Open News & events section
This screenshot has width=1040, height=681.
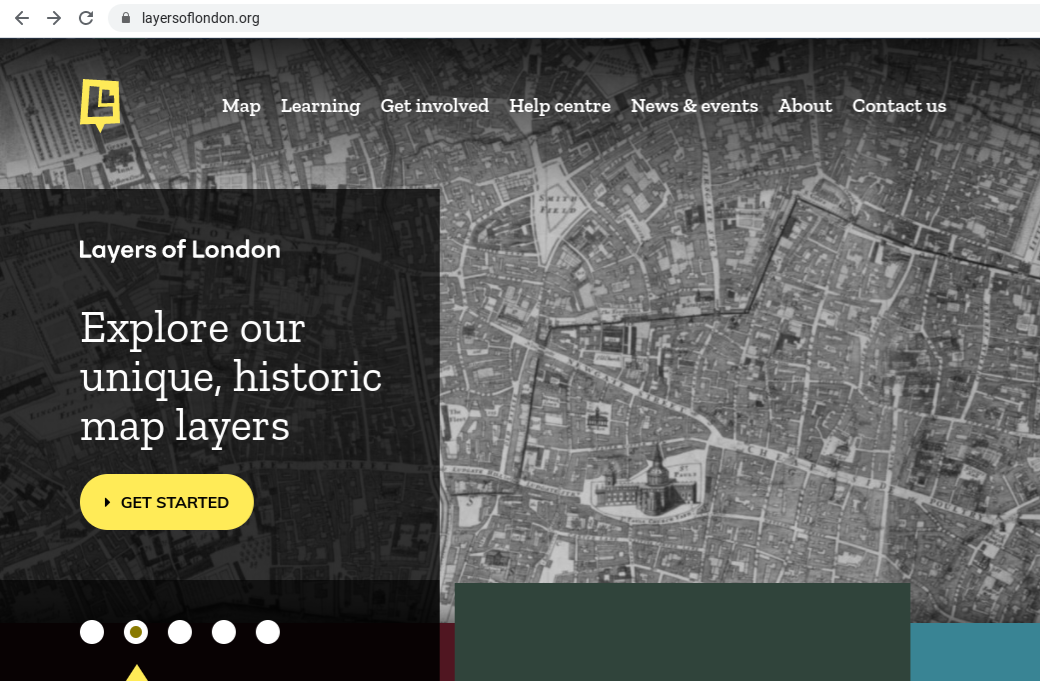[x=694, y=106]
